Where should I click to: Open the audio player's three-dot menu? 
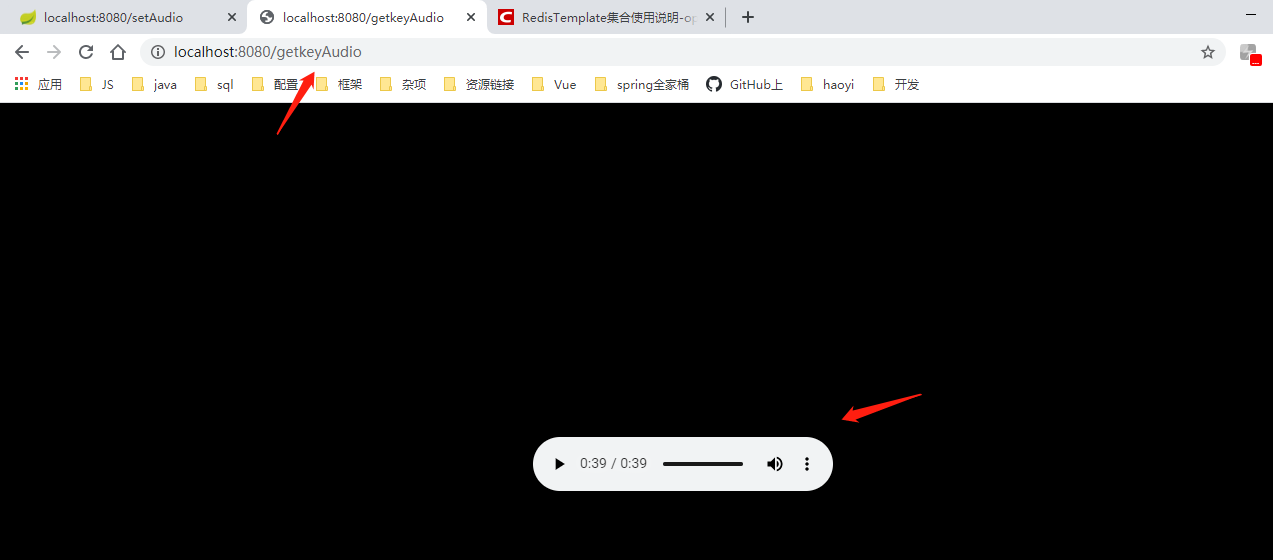807,464
